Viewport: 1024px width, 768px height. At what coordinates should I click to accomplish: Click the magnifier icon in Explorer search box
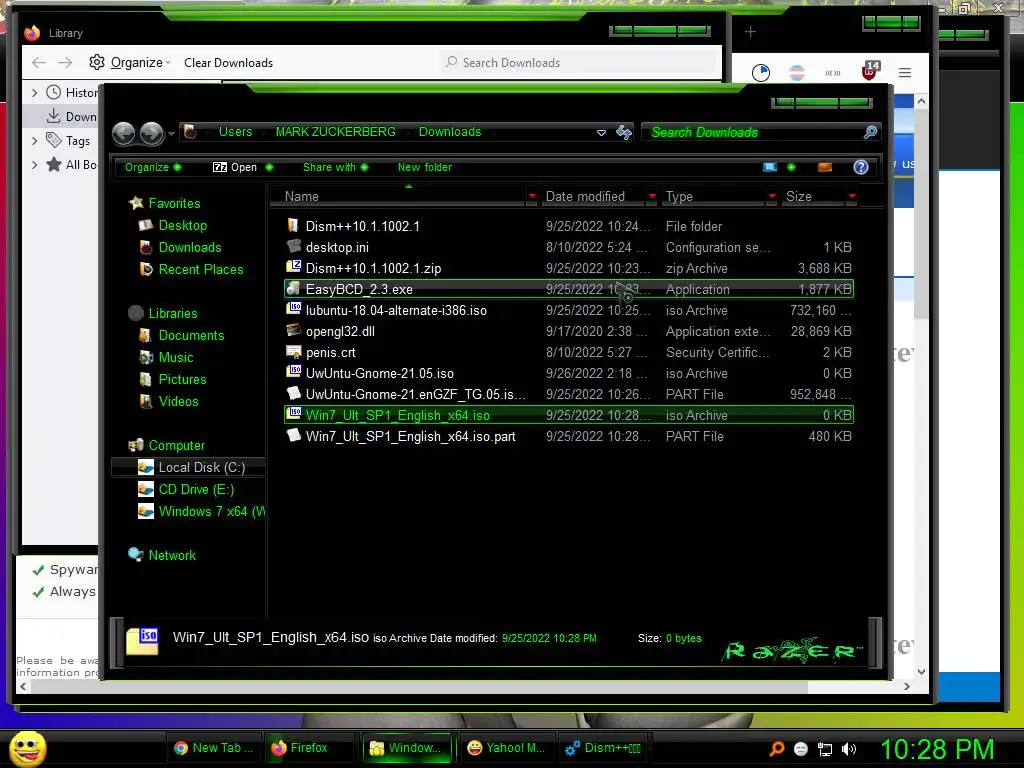(x=870, y=132)
